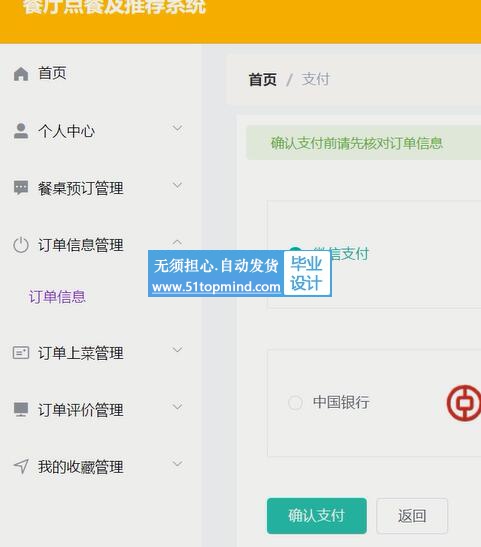Screen dimensions: 481x547
Task: Click the paper plane icon for 我的收藏管理
Action: click(x=21, y=466)
